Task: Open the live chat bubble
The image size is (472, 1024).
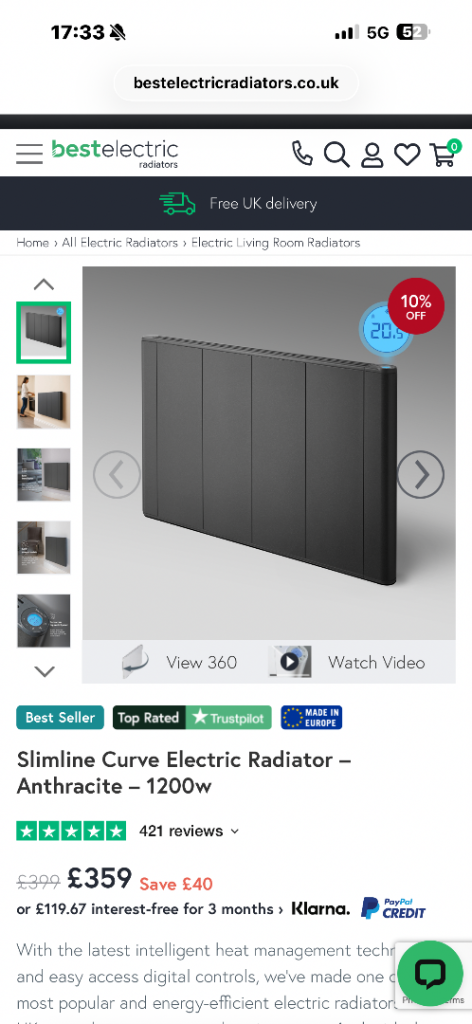Action: (430, 974)
